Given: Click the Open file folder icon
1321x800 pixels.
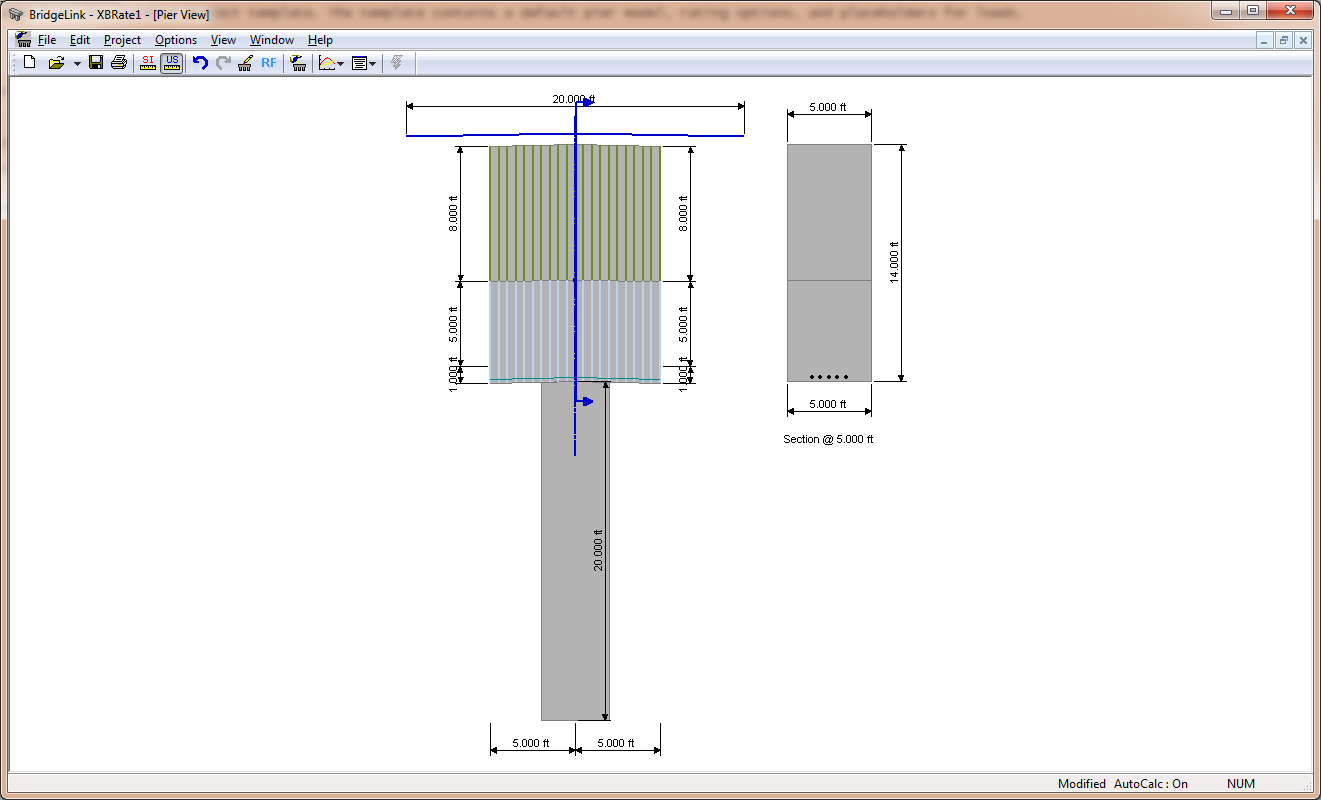Looking at the screenshot, I should point(56,63).
